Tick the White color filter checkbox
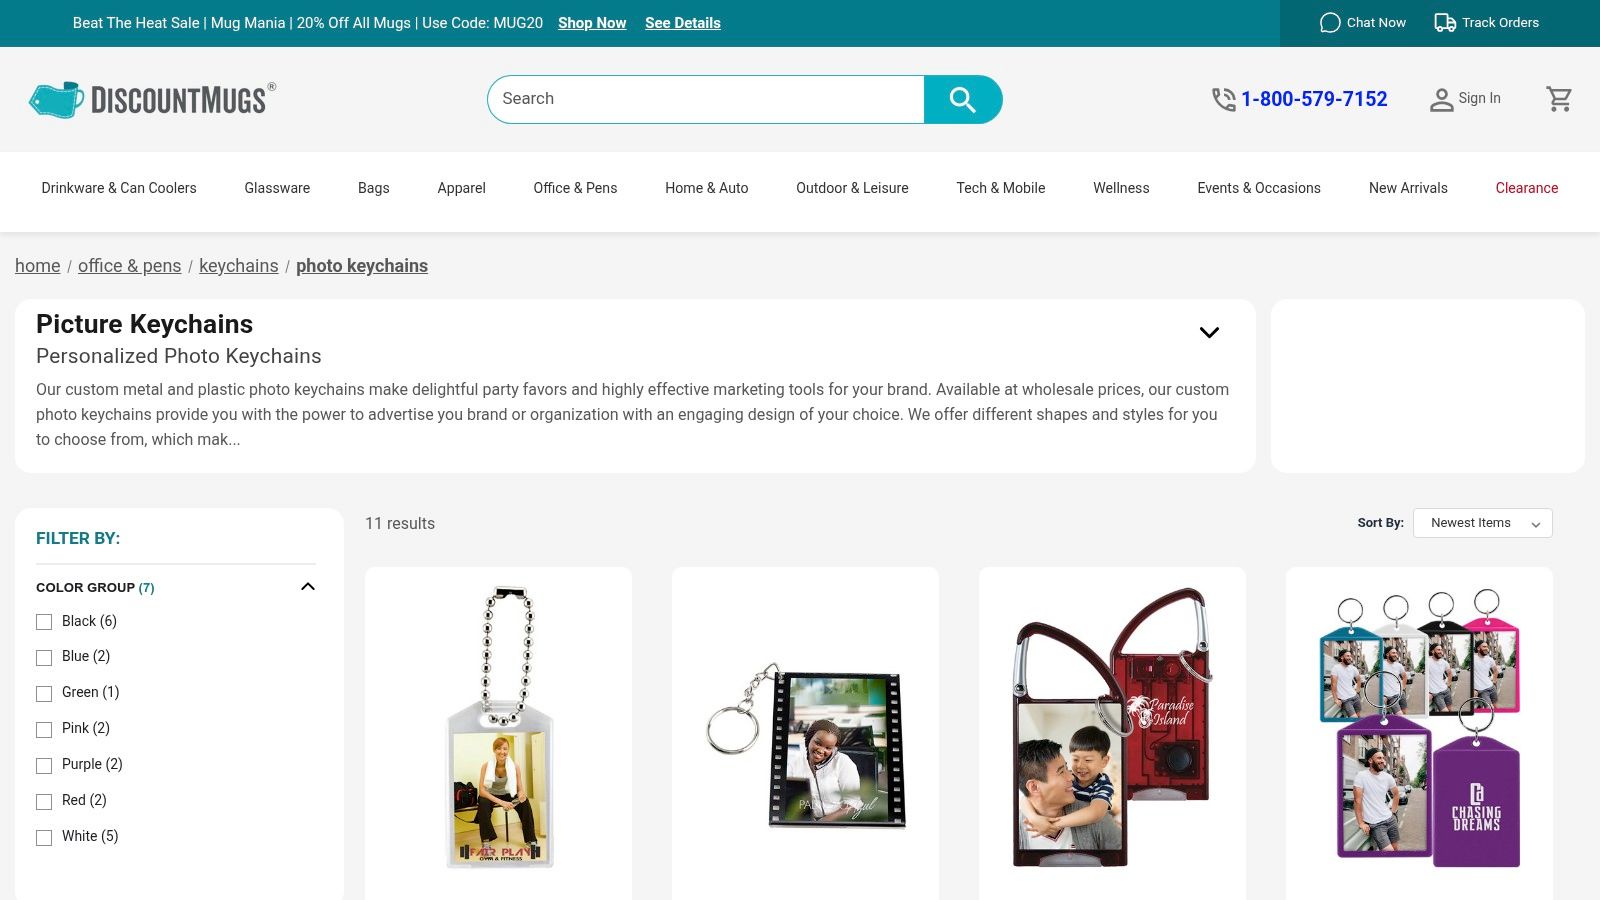The image size is (1600, 900). 44,838
